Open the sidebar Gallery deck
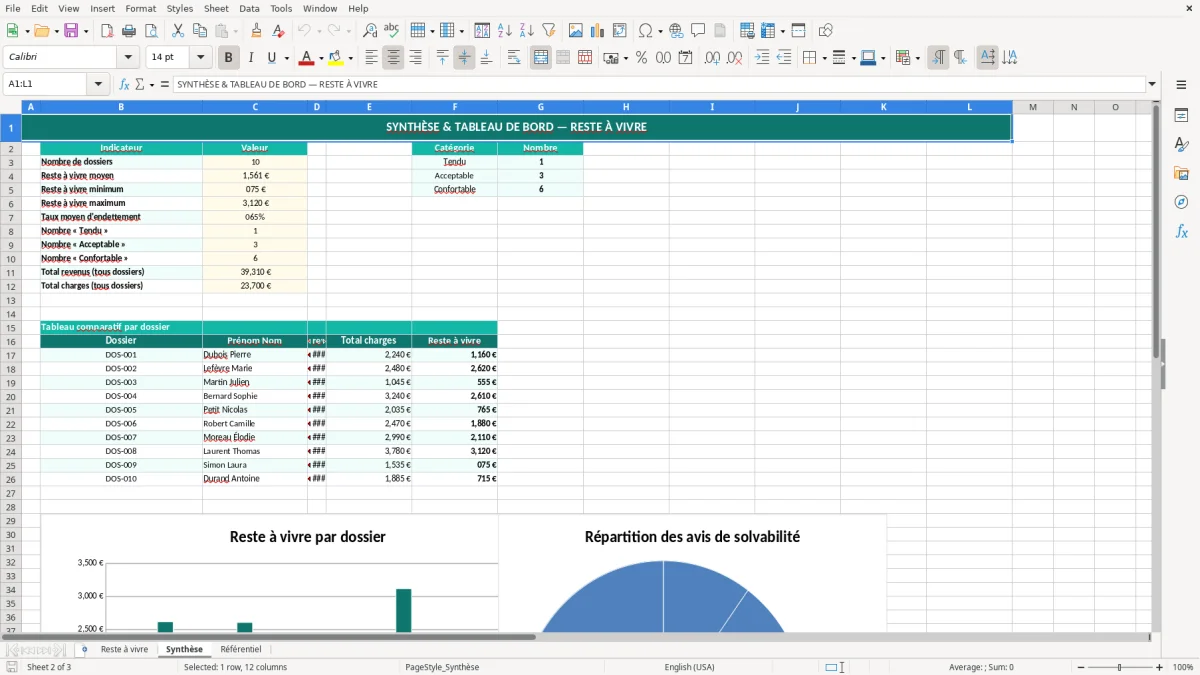 coord(1181,174)
